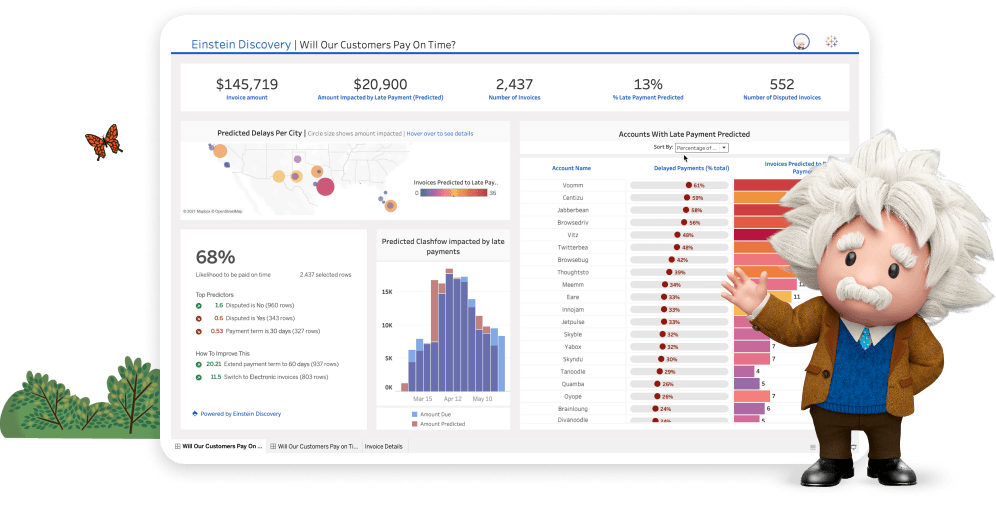This screenshot has height=510, width=996.
Task: Open the second Will Our Customers Pay on Ti... tab
Action: point(314,446)
